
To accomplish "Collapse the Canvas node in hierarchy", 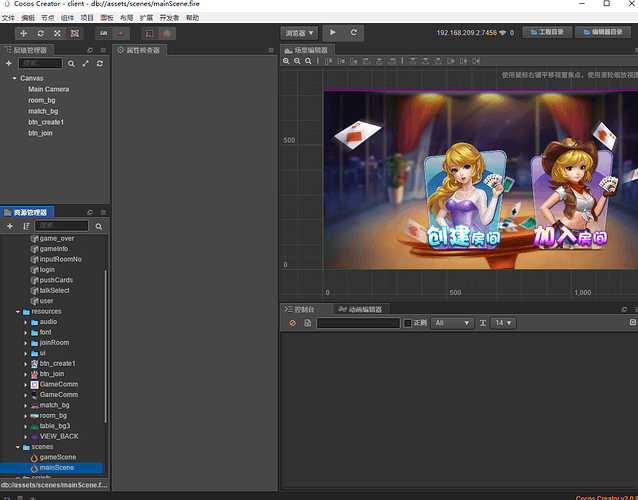I will (14, 78).
